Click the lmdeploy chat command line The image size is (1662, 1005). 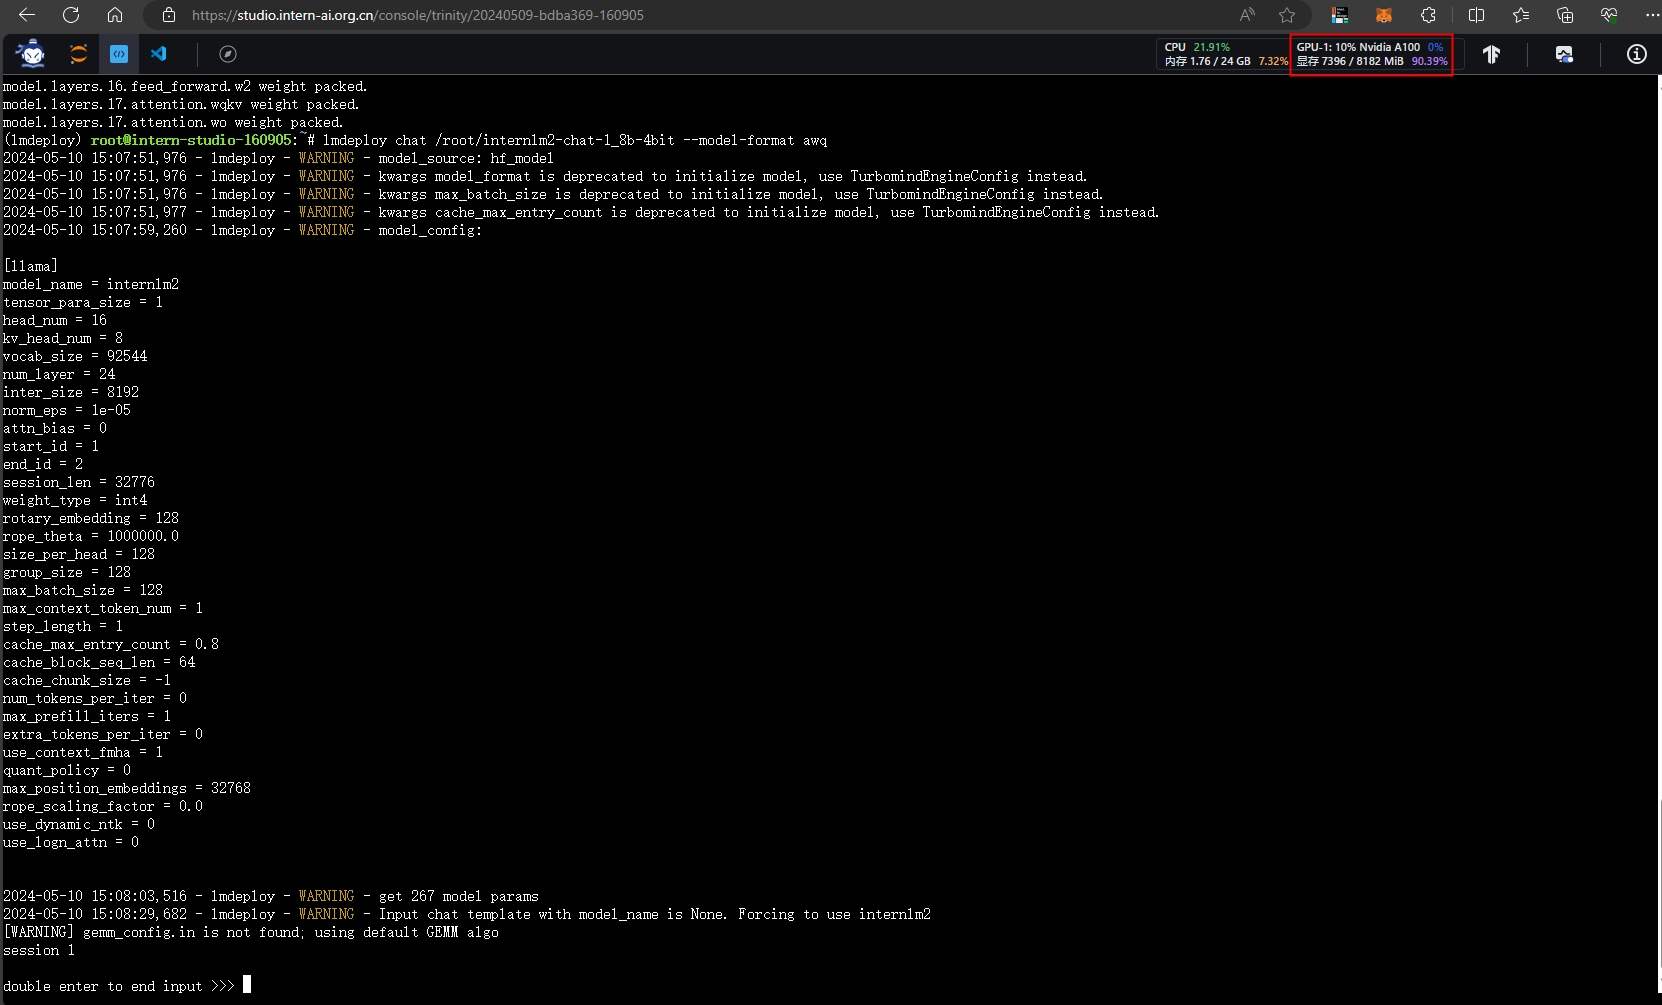tap(575, 140)
